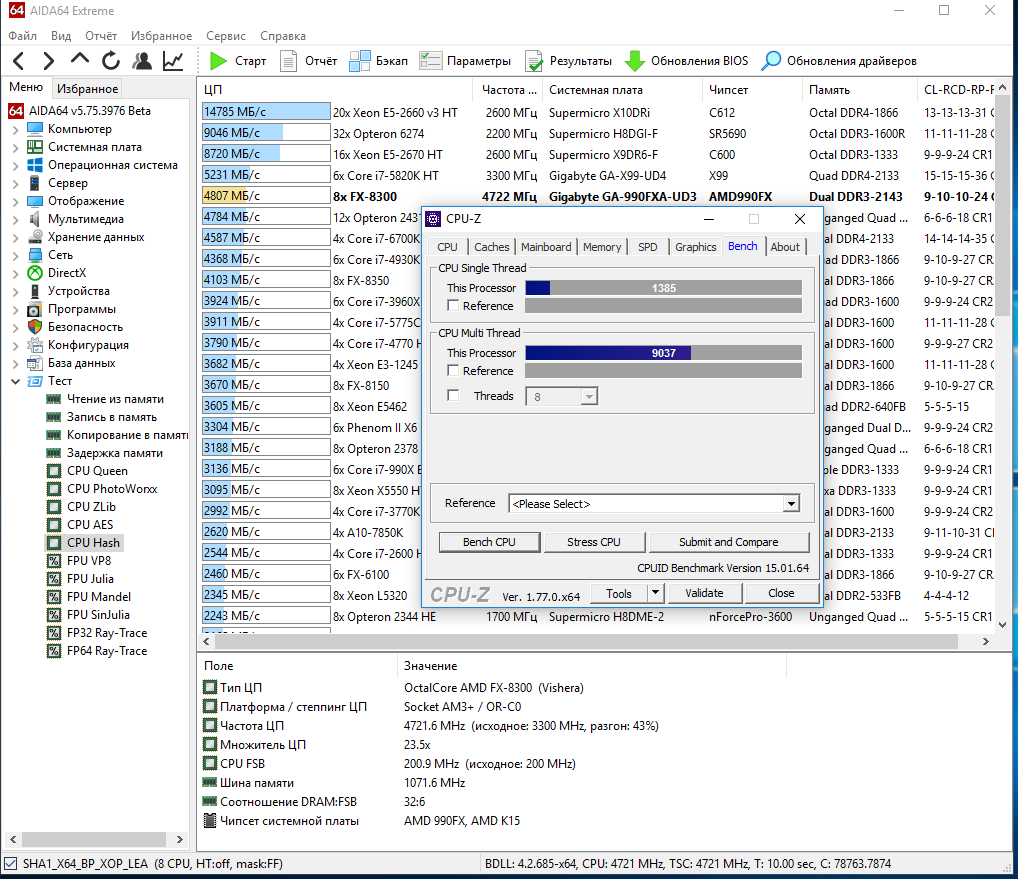Image resolution: width=1018 pixels, height=879 pixels.
Task: Select CPU Queen benchmark in tree
Action: click(97, 471)
